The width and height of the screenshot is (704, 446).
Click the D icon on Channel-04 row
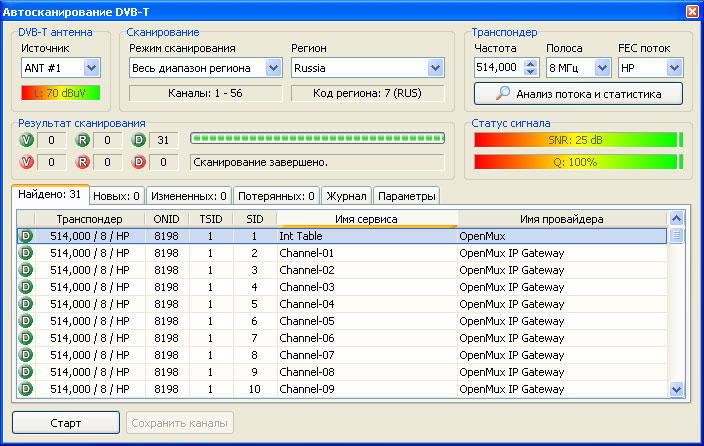pos(26,304)
